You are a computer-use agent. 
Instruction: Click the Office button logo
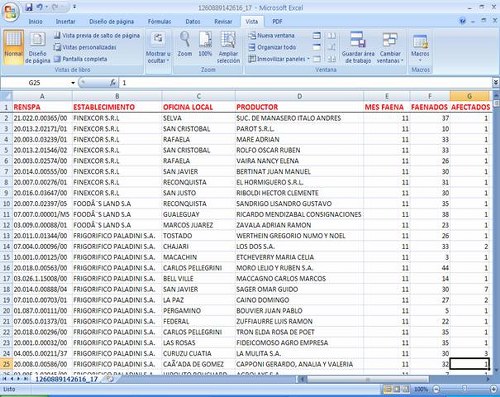pyautogui.click(x=10, y=12)
